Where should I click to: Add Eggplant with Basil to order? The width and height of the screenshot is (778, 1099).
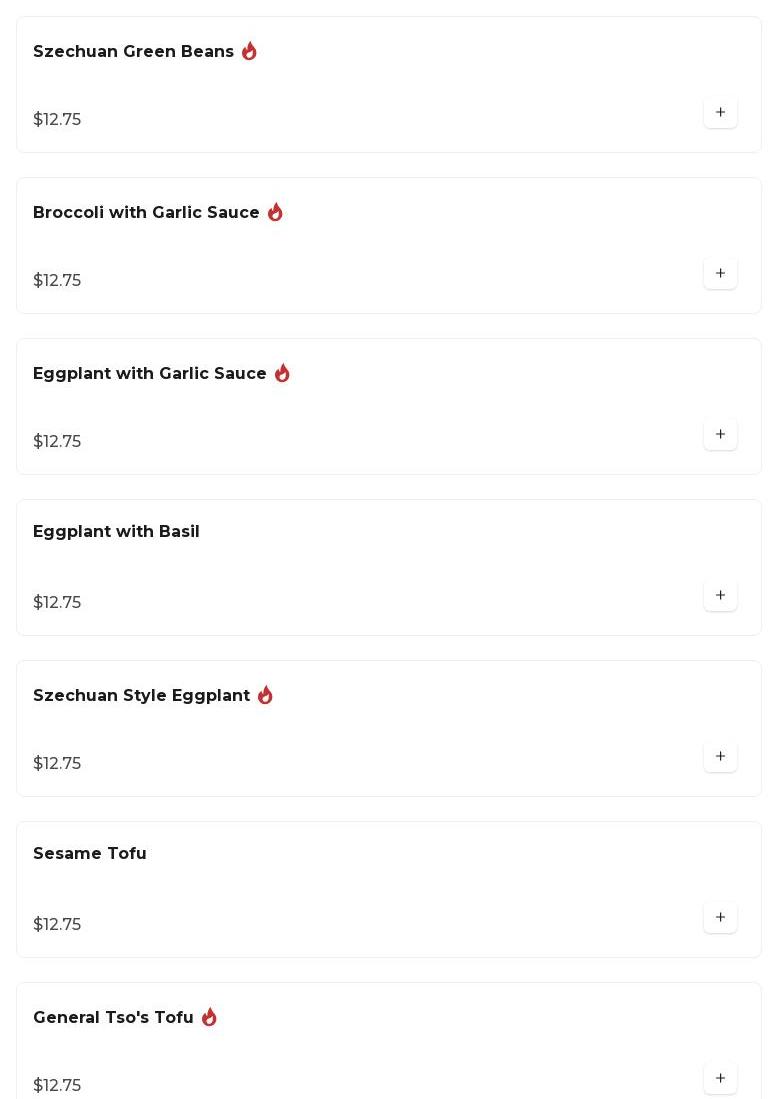720,596
